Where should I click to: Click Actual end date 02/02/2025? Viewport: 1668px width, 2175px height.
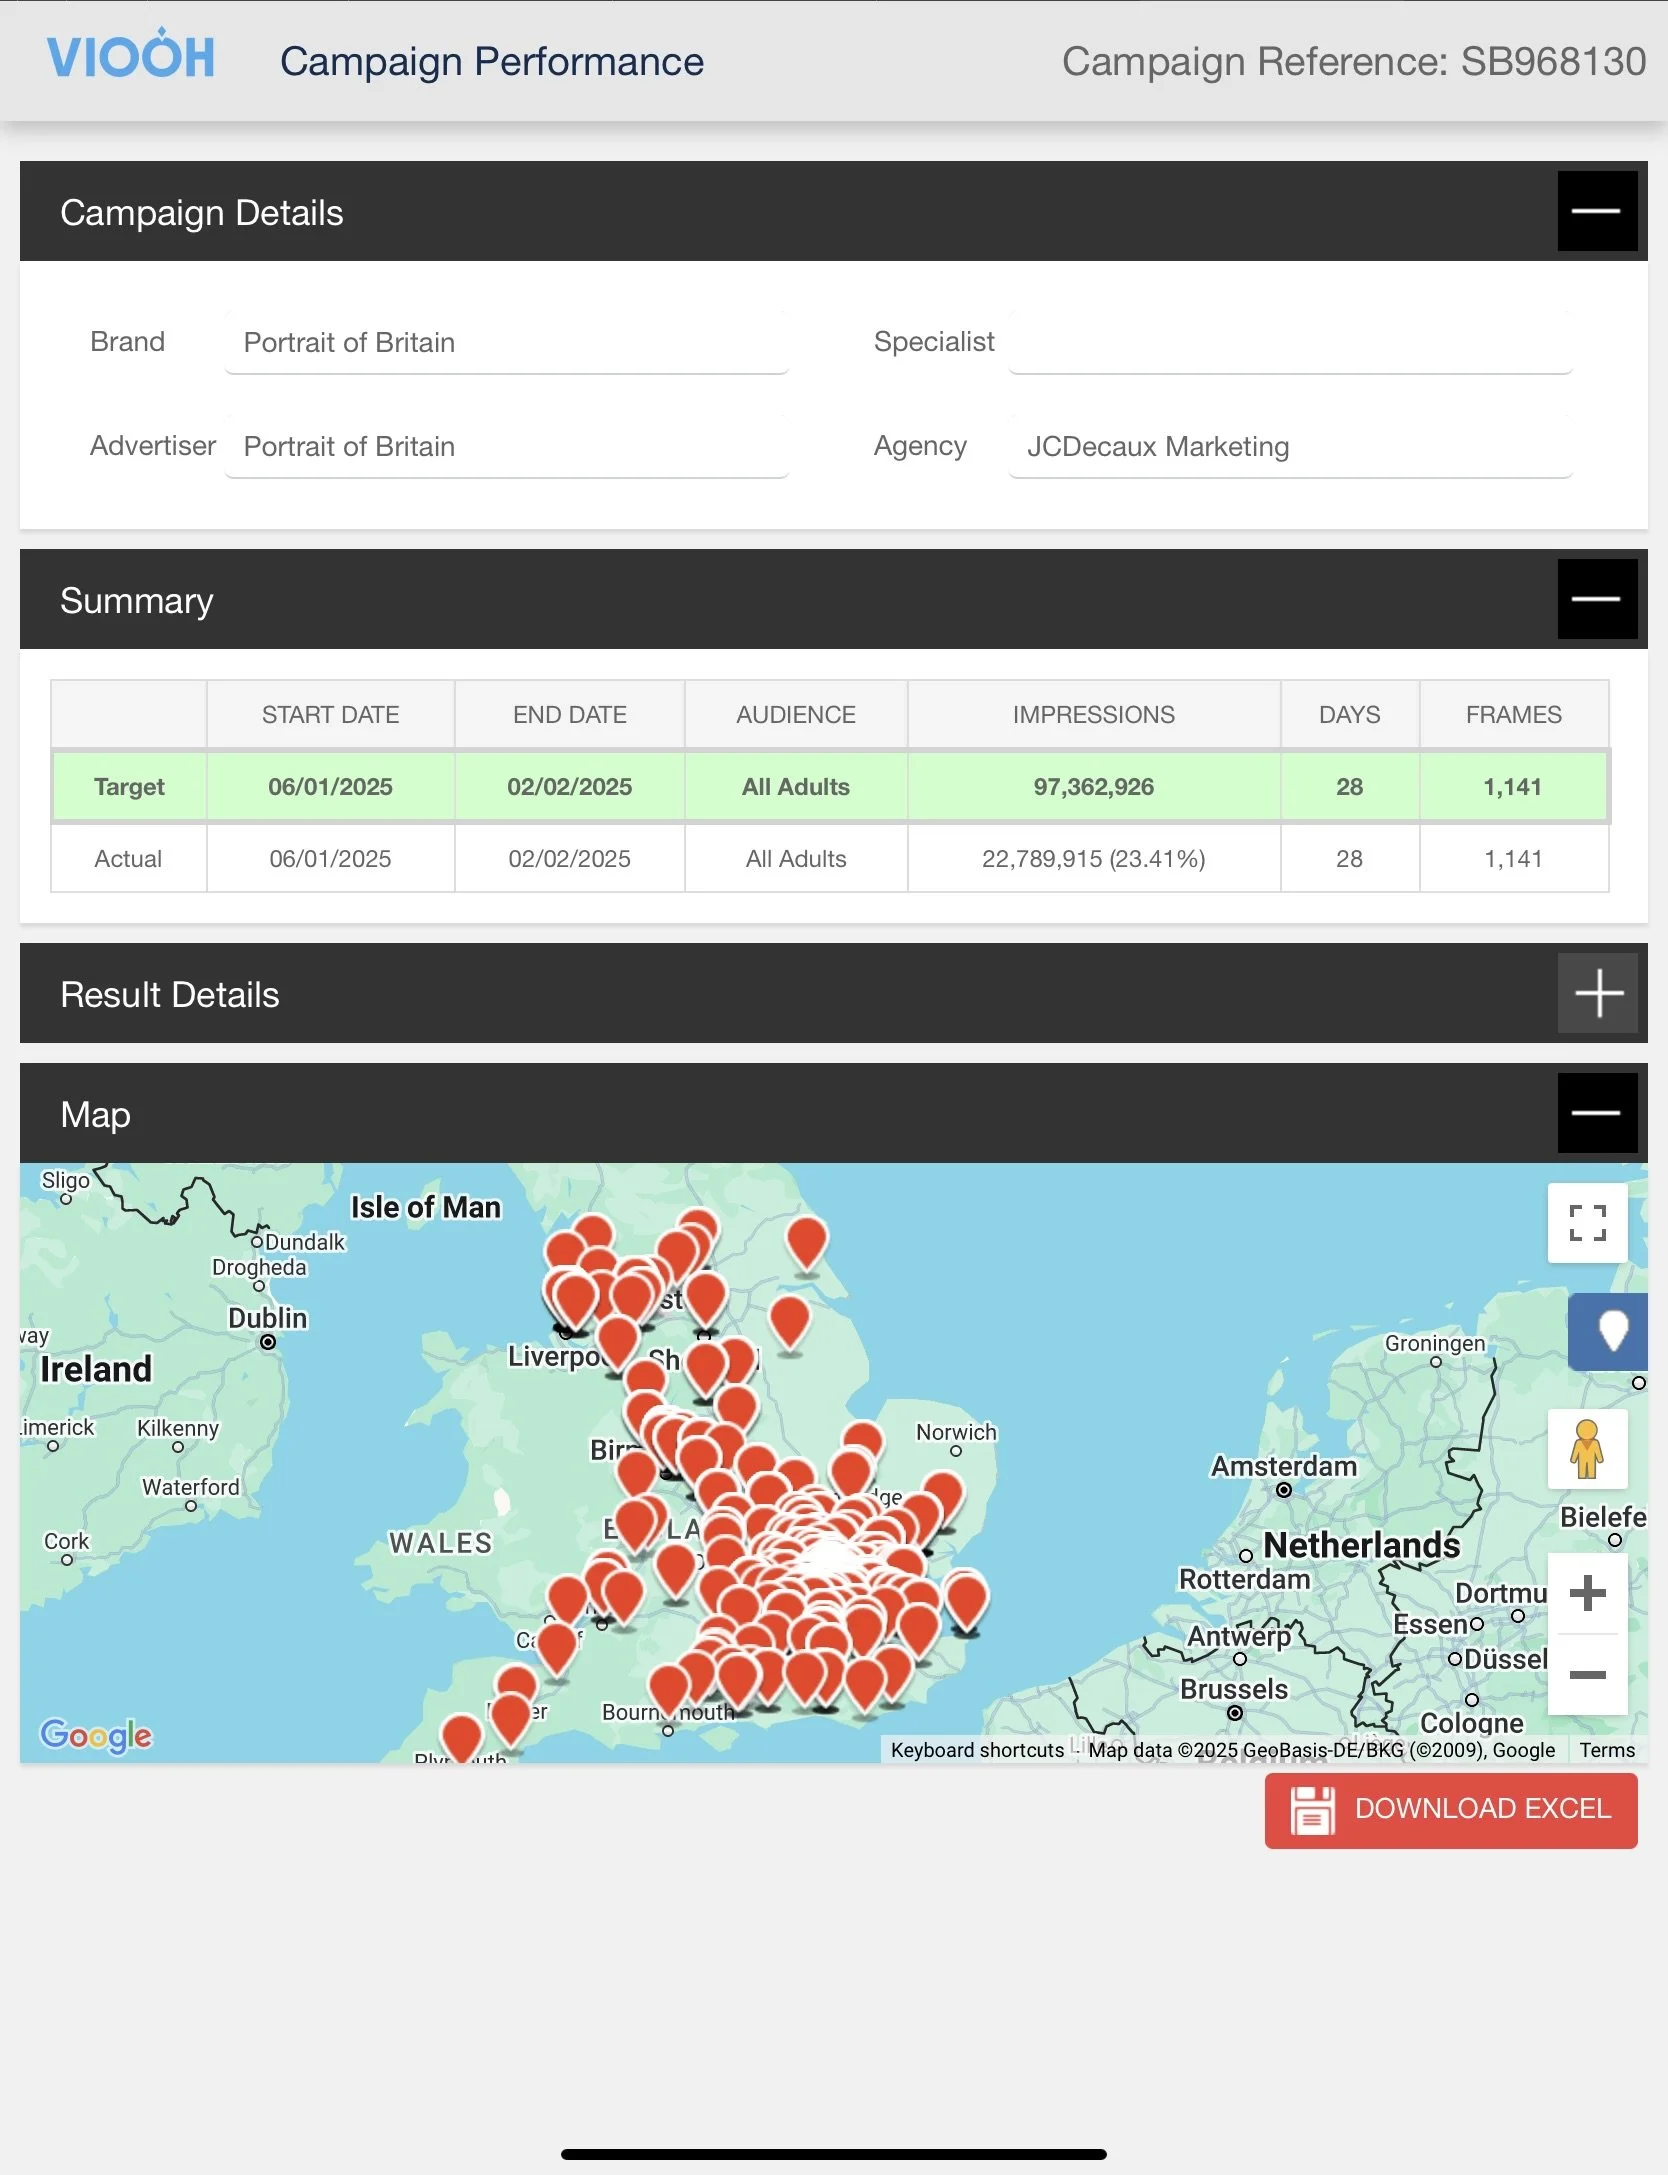coord(570,859)
